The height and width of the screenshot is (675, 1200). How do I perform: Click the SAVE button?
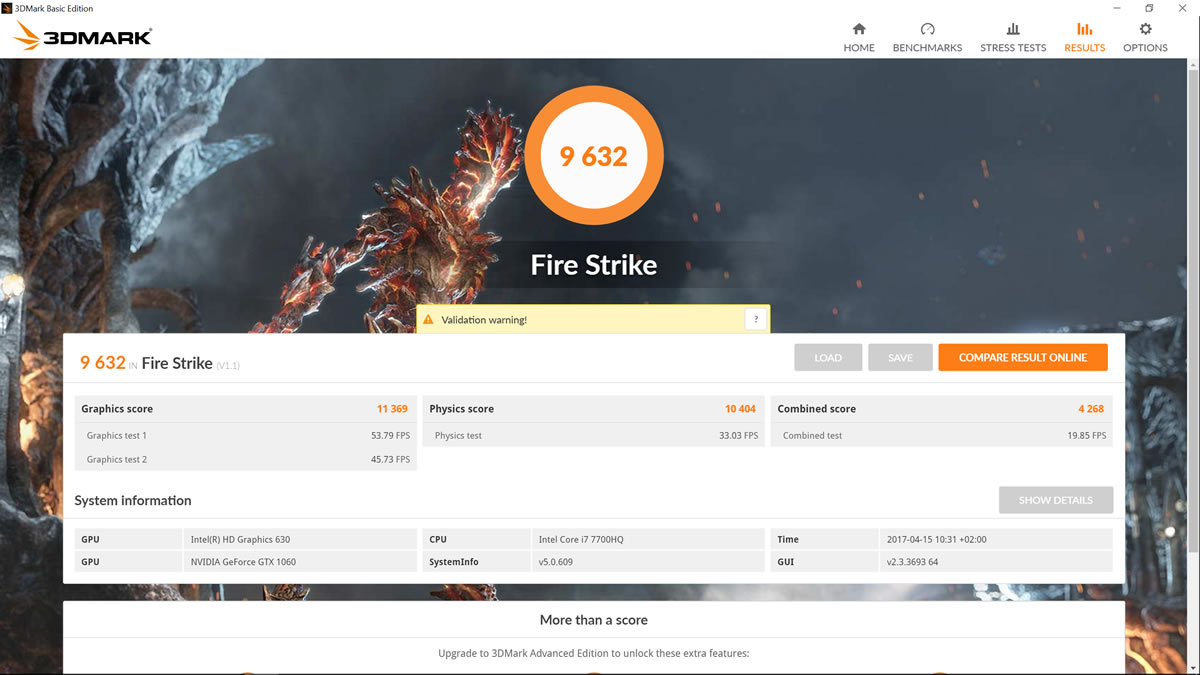[900, 357]
